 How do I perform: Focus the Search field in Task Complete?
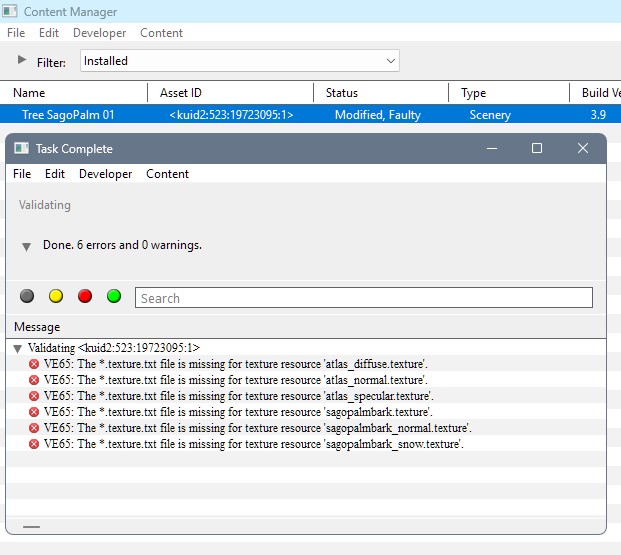364,298
